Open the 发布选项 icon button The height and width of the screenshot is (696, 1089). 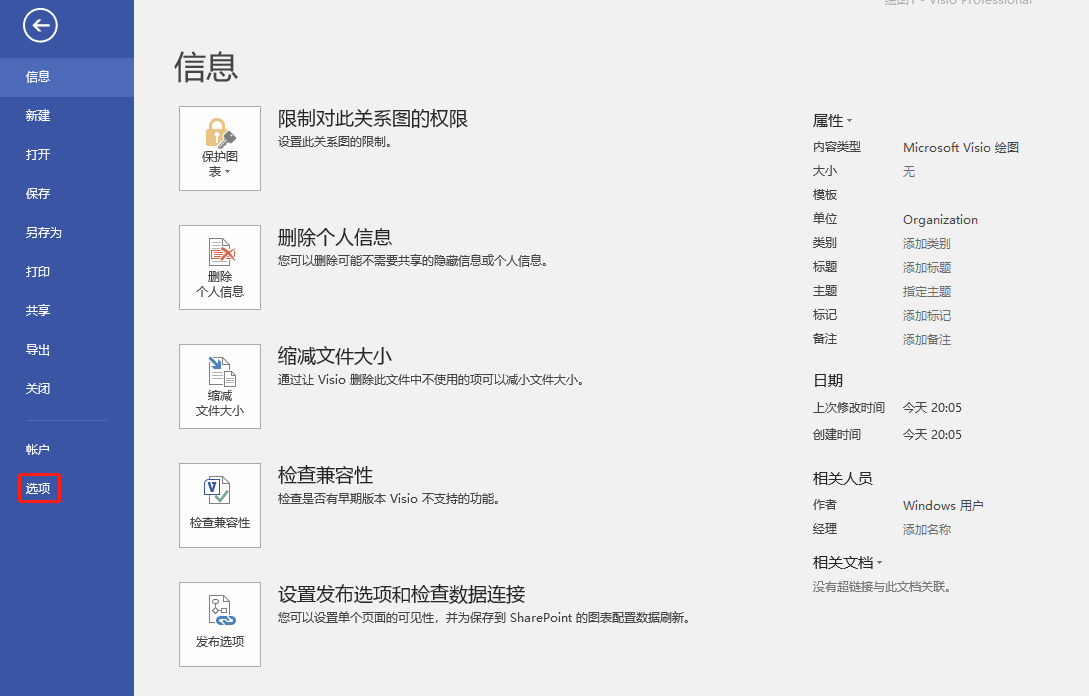(219, 624)
